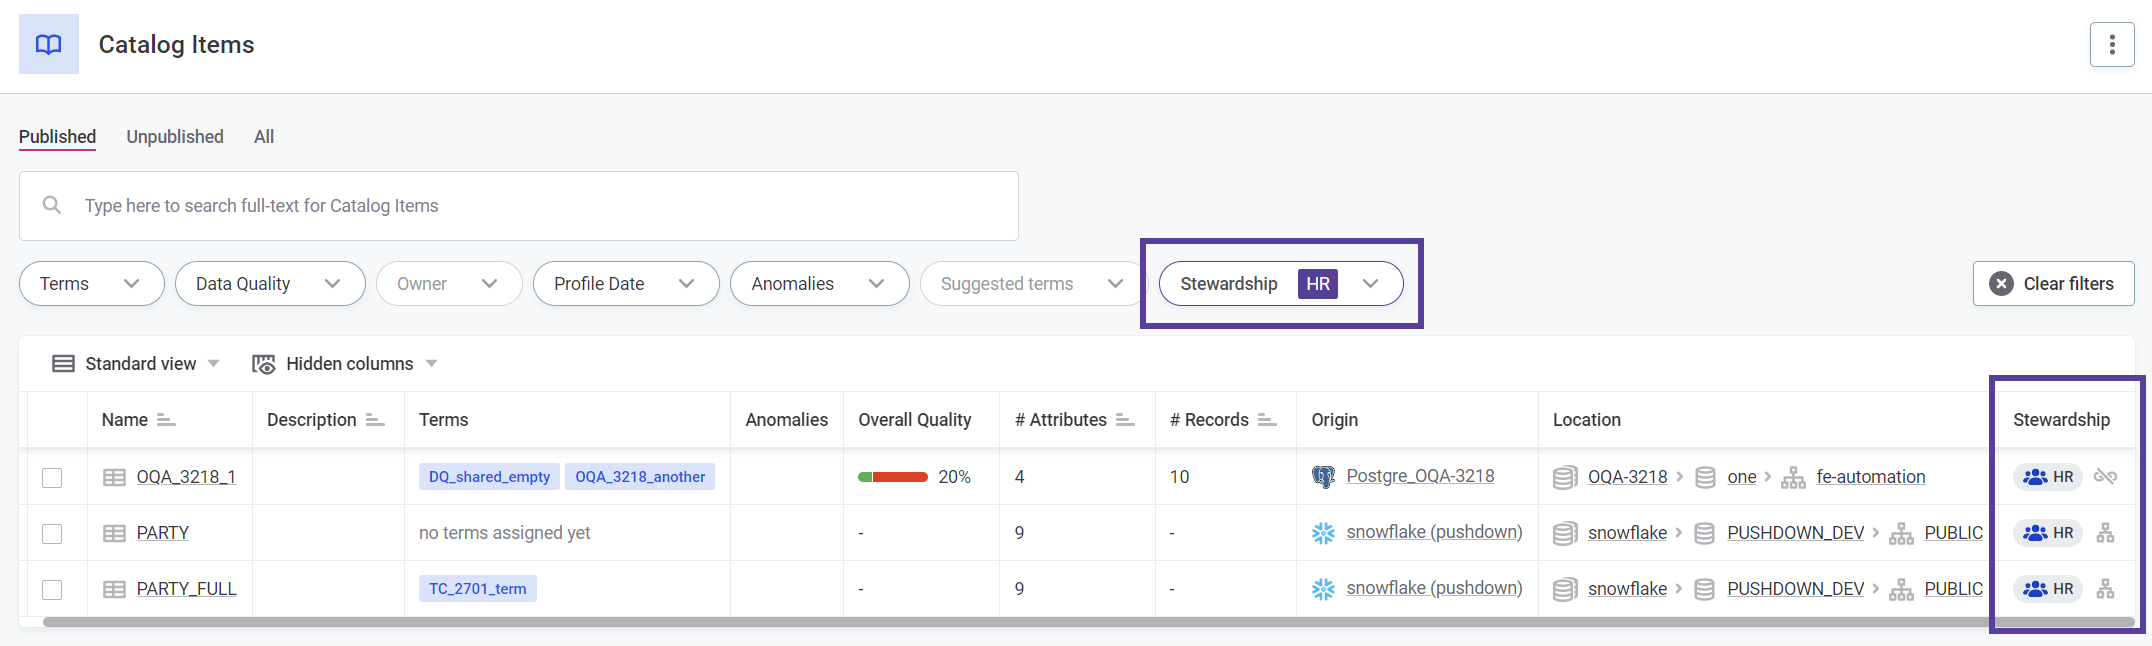The width and height of the screenshot is (2152, 646).
Task: Click sort icon next to # Records
Action: click(1267, 420)
